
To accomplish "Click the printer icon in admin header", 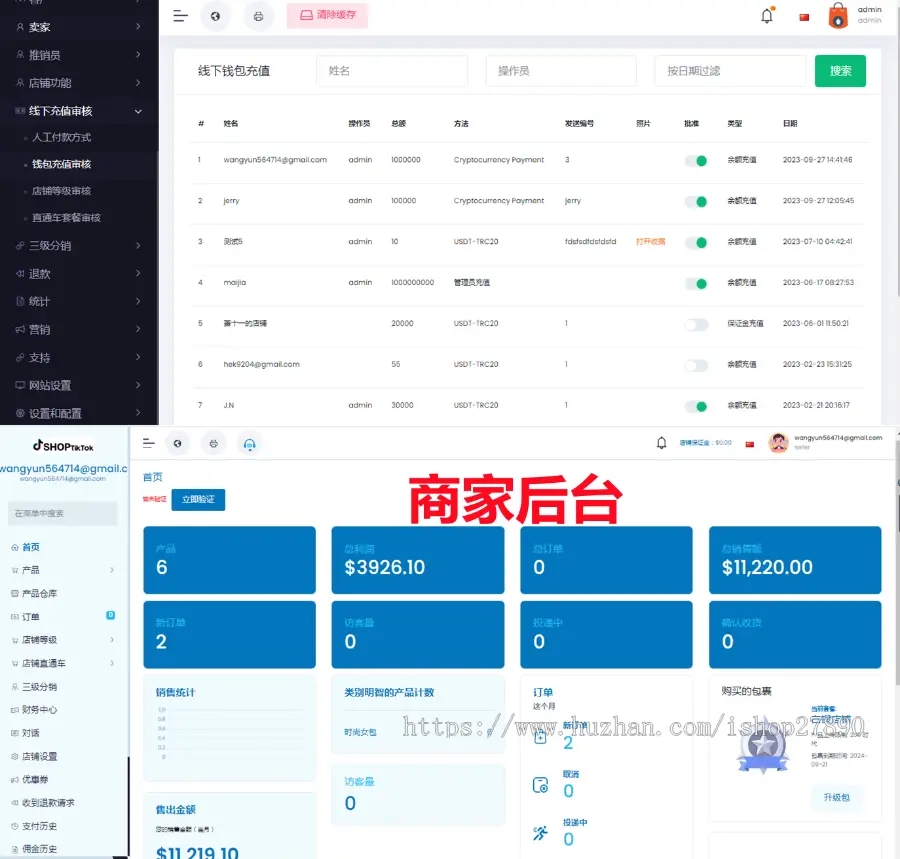I will tap(258, 16).
